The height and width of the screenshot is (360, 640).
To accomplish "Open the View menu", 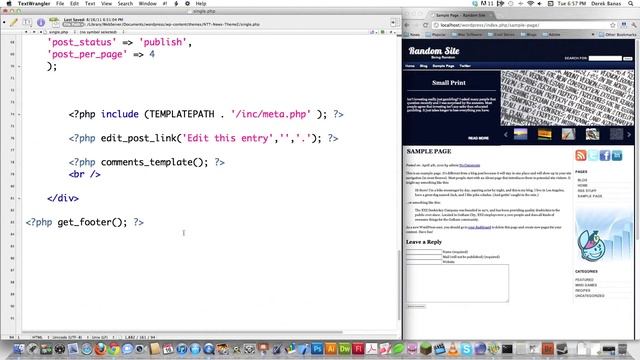I will [106, 3].
